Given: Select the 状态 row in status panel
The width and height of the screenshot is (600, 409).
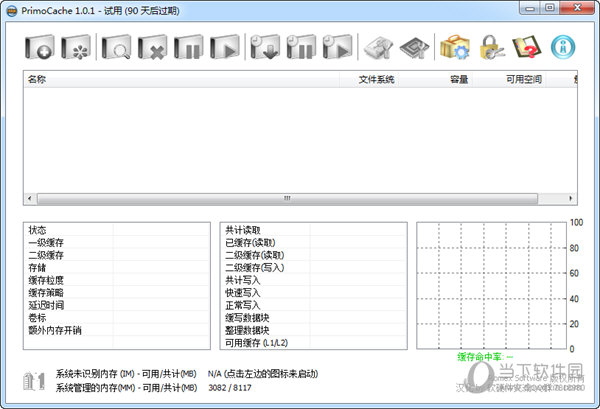Looking at the screenshot, I should coord(117,230).
